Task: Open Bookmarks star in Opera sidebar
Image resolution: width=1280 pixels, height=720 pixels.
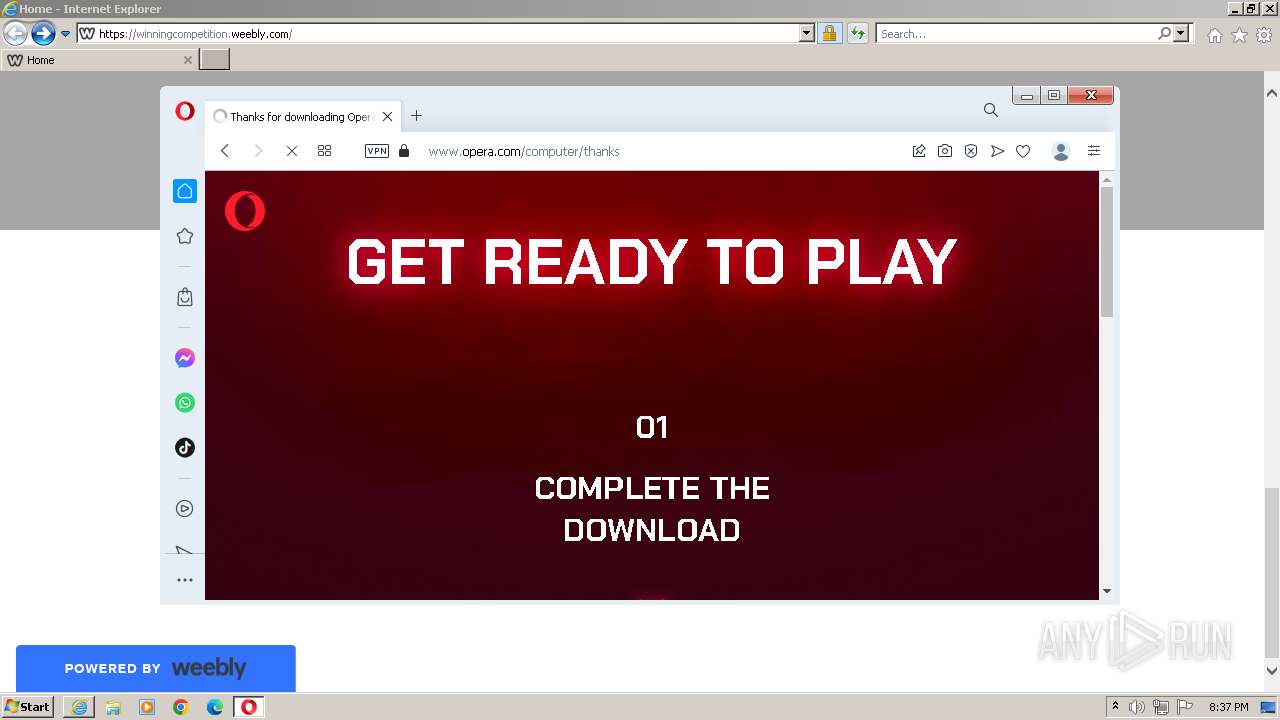Action: click(x=184, y=236)
